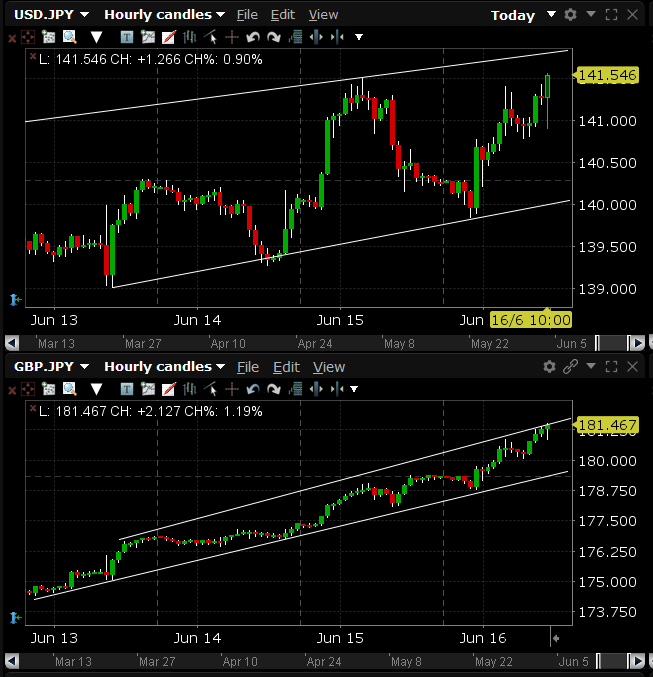The image size is (653, 677).
Task: Open the File menu in GBP.JPY panel
Action: coord(248,367)
